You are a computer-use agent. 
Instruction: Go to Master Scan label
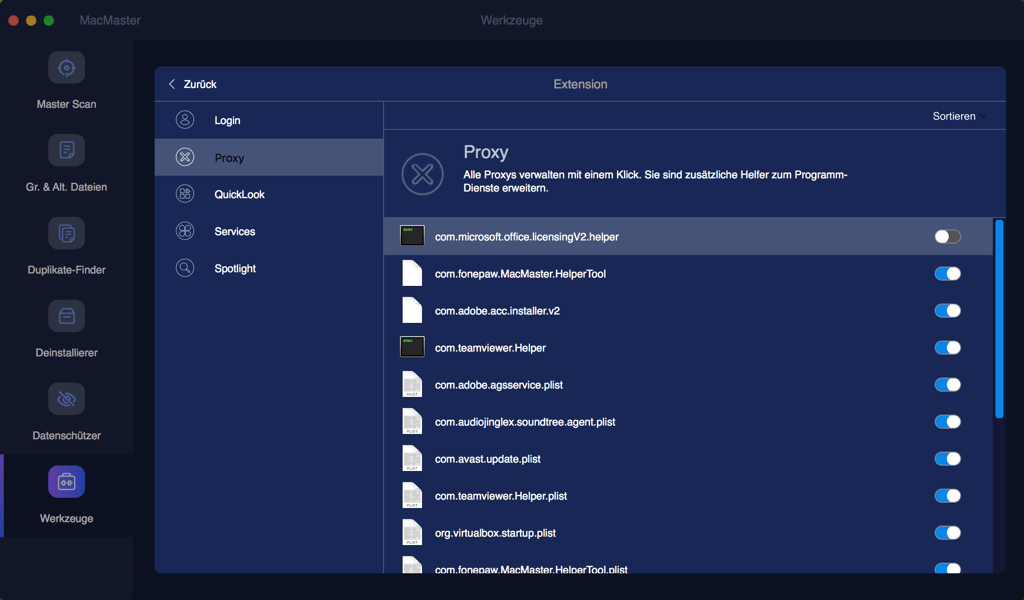click(x=66, y=104)
